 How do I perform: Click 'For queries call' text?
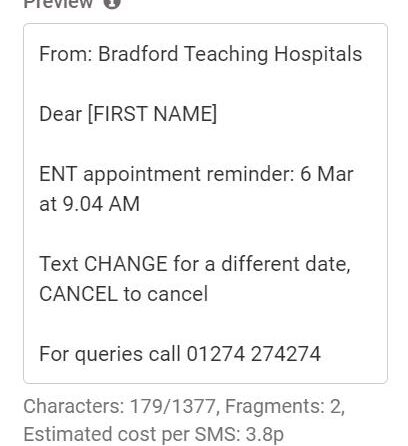110,354
